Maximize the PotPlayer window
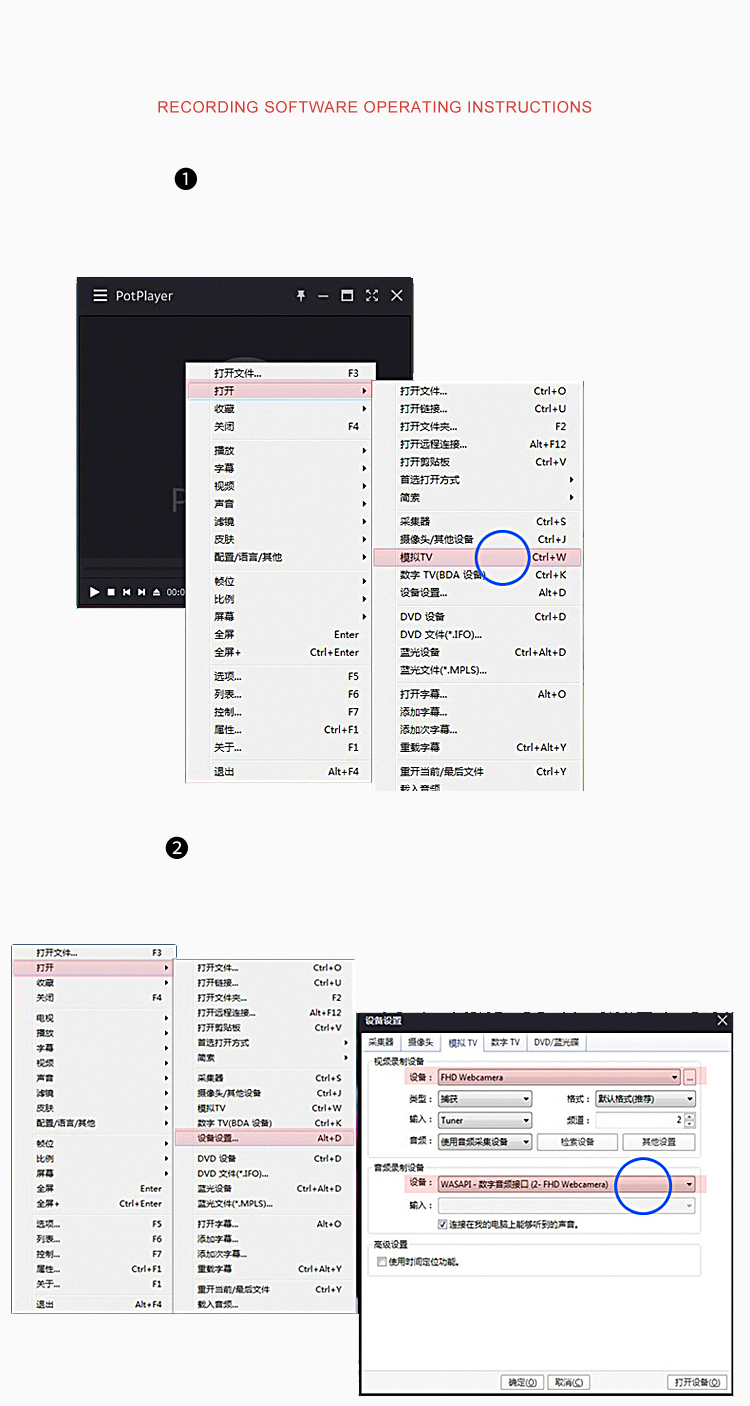 [x=347, y=296]
